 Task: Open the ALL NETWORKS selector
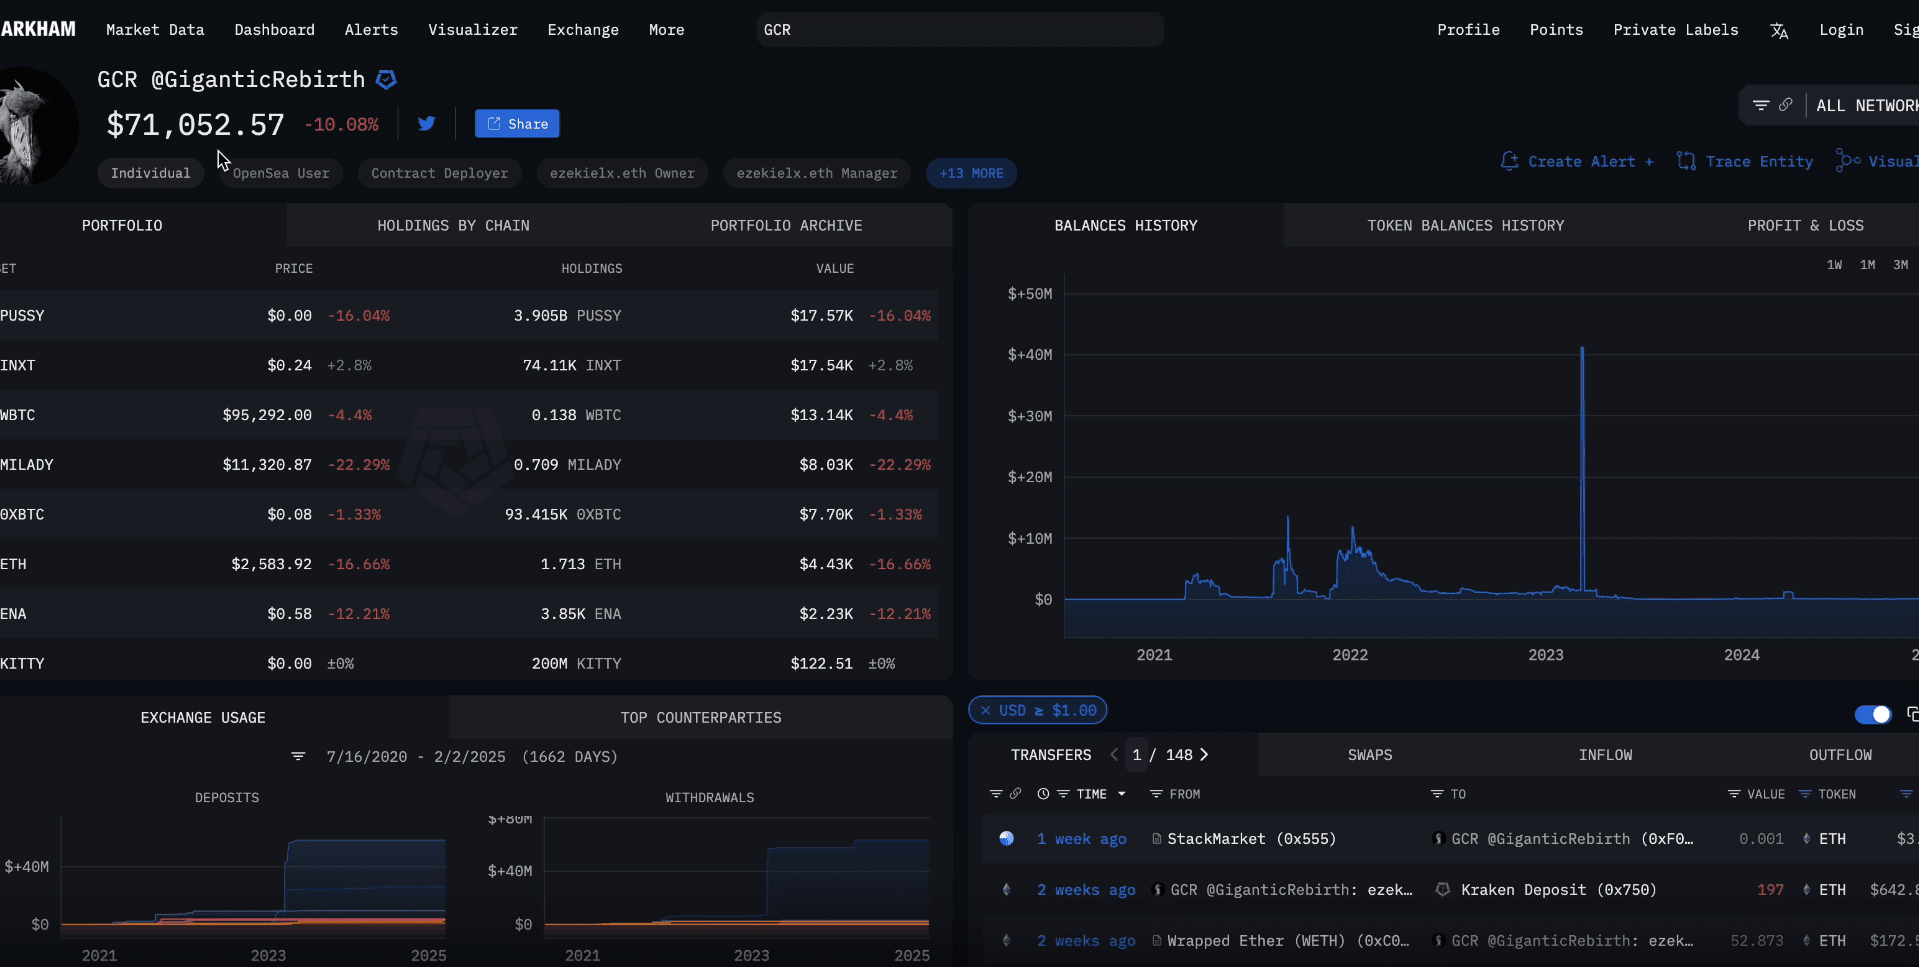[x=1867, y=105]
